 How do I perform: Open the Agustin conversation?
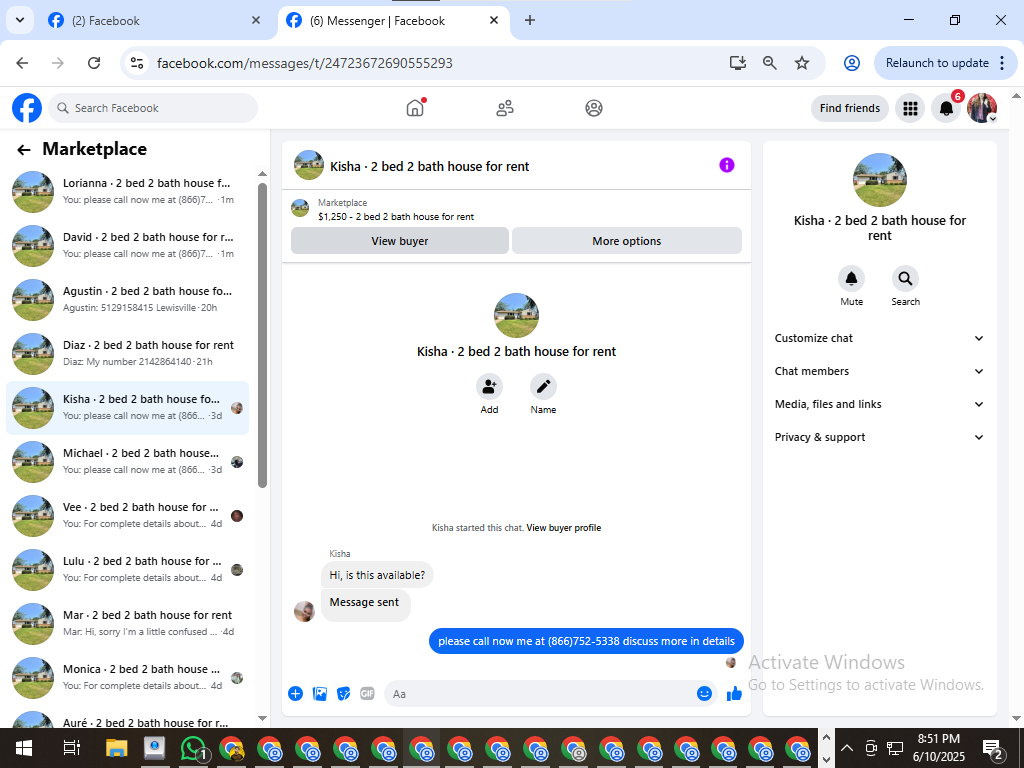127,300
